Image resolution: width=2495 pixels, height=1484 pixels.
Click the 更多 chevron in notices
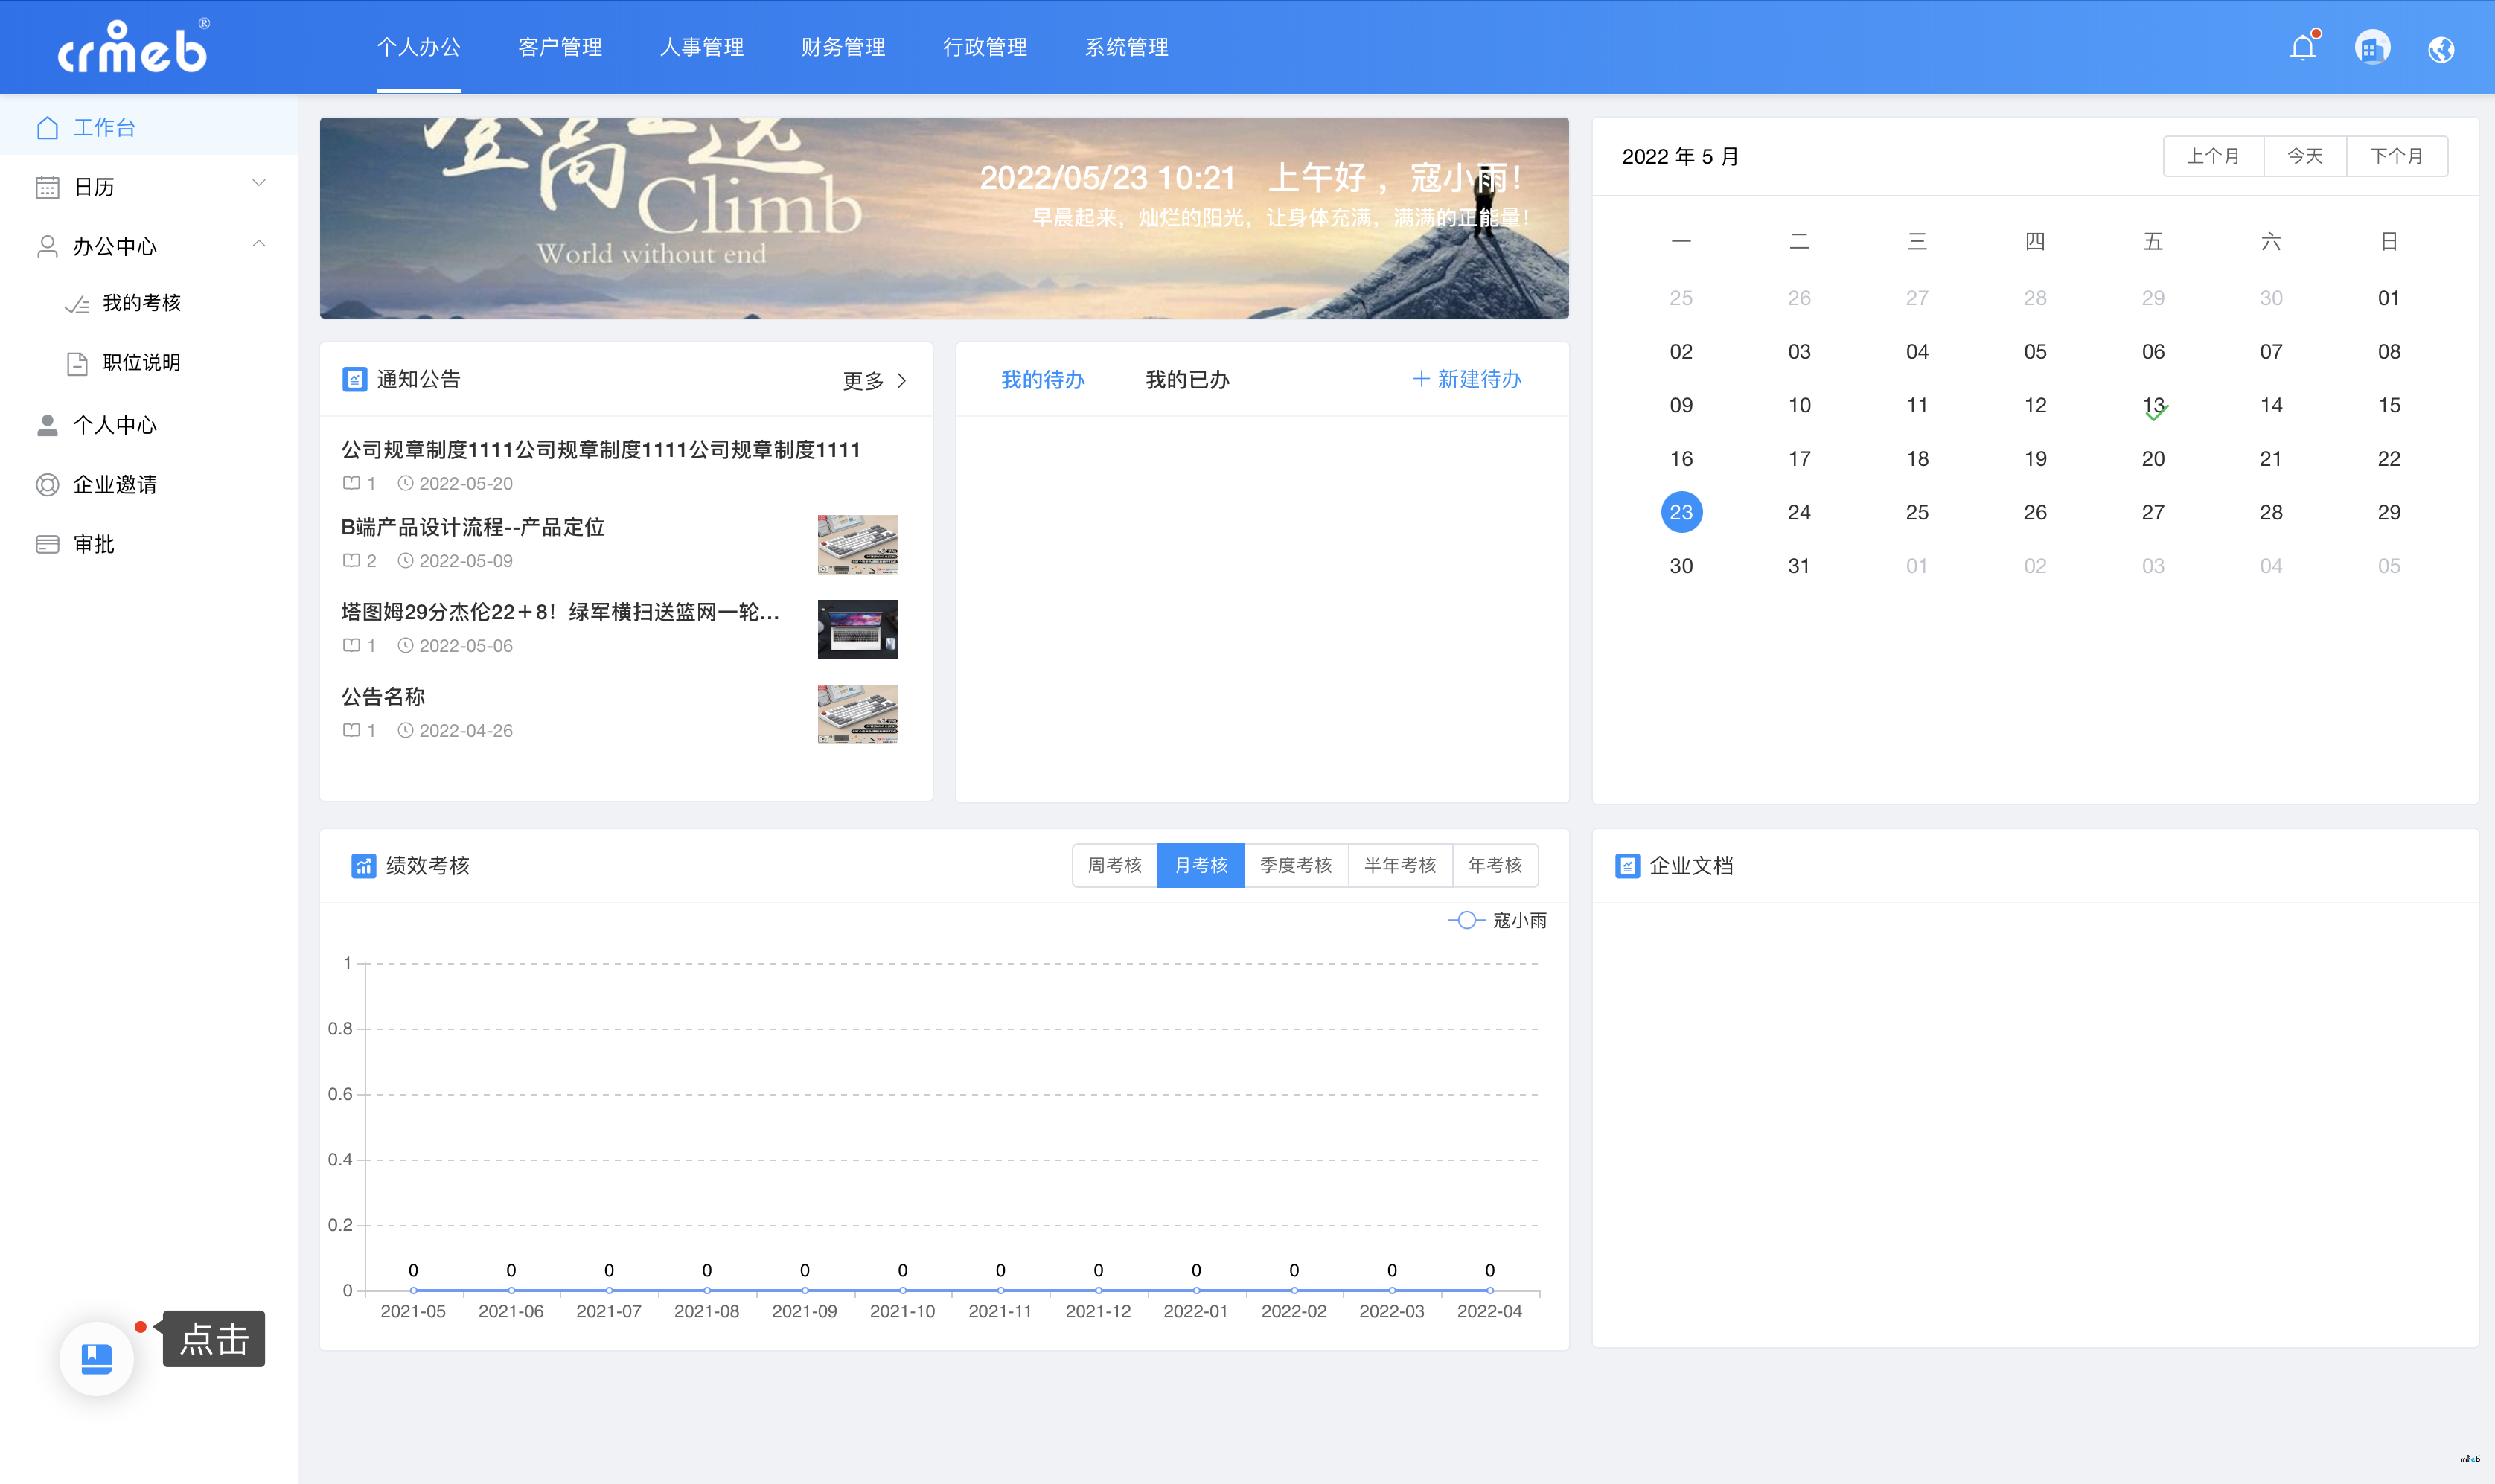click(901, 380)
